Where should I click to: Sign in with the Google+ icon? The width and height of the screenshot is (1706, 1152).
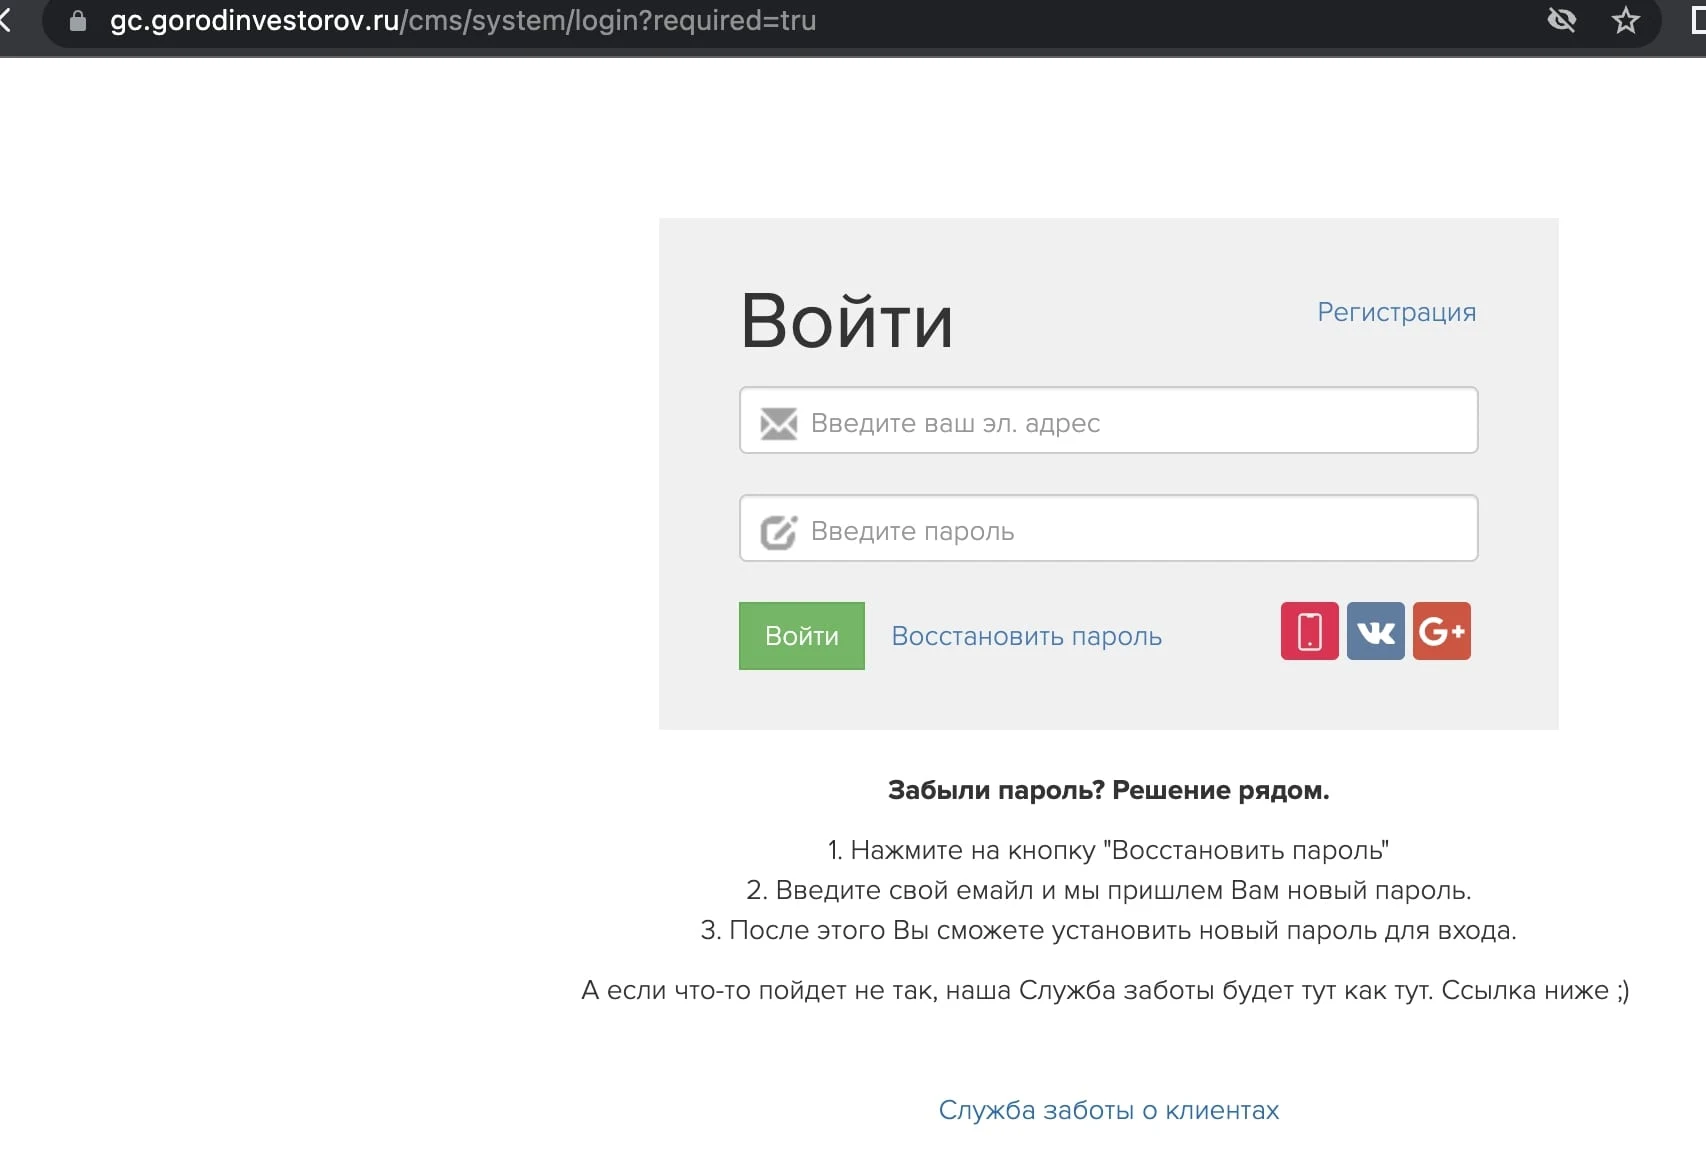pos(1441,631)
